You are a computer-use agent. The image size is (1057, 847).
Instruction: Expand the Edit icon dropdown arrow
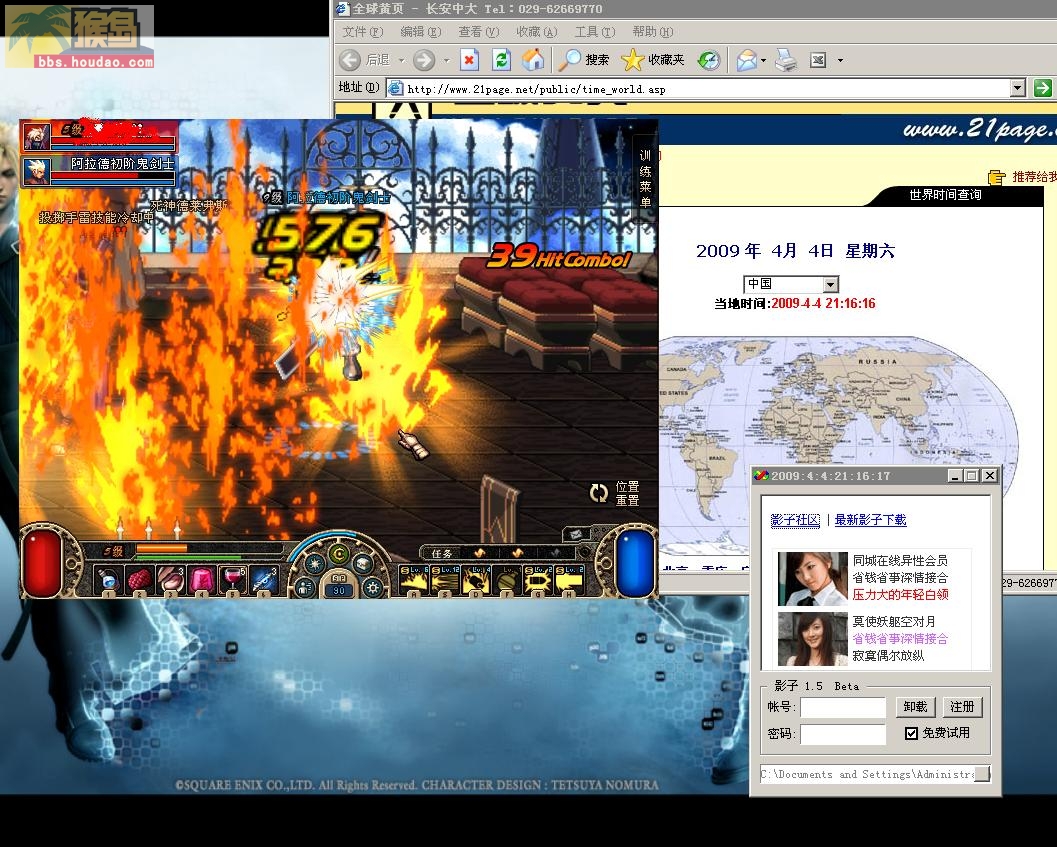[840, 61]
